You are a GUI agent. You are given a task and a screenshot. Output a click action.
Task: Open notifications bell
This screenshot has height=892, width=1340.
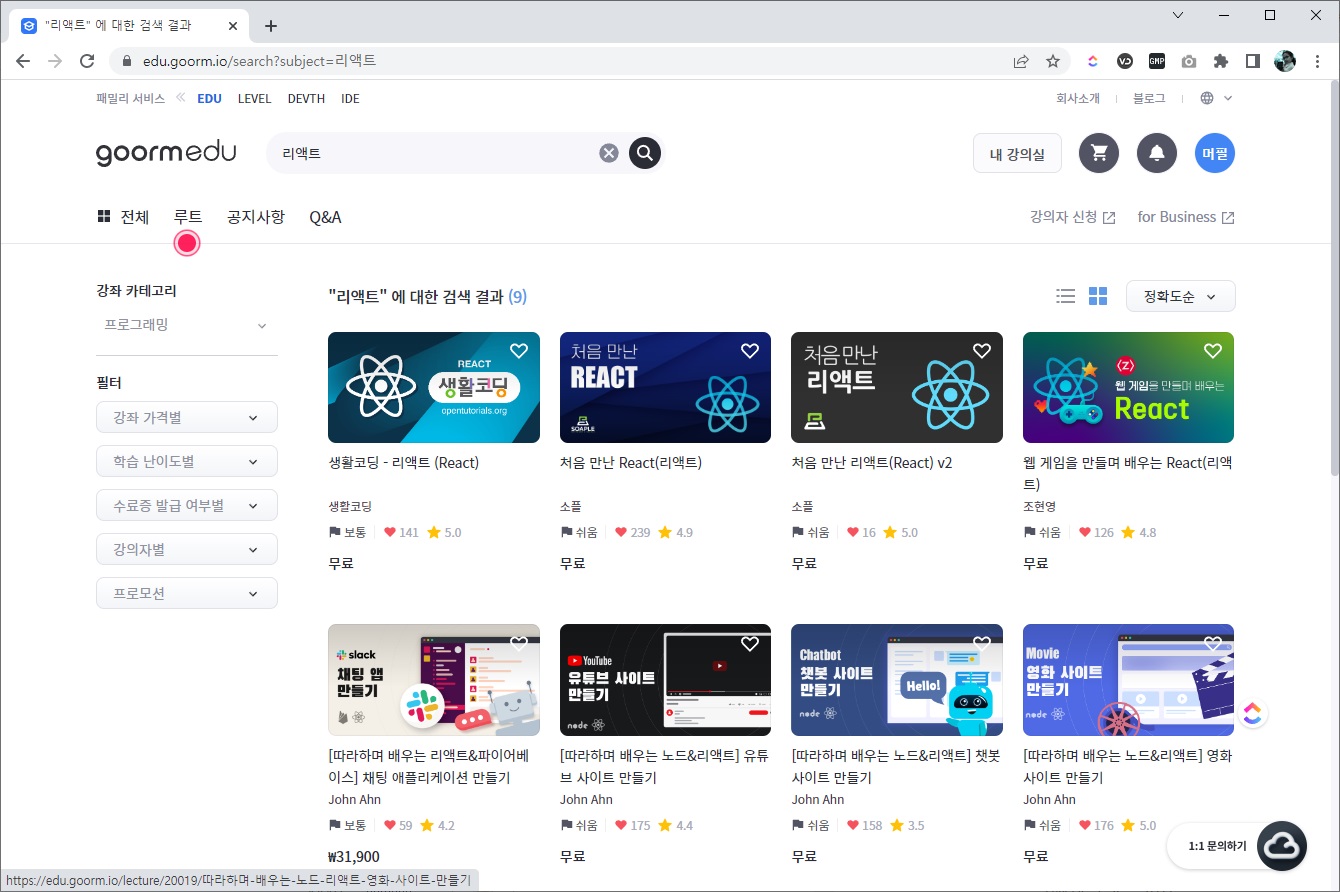pos(1157,153)
